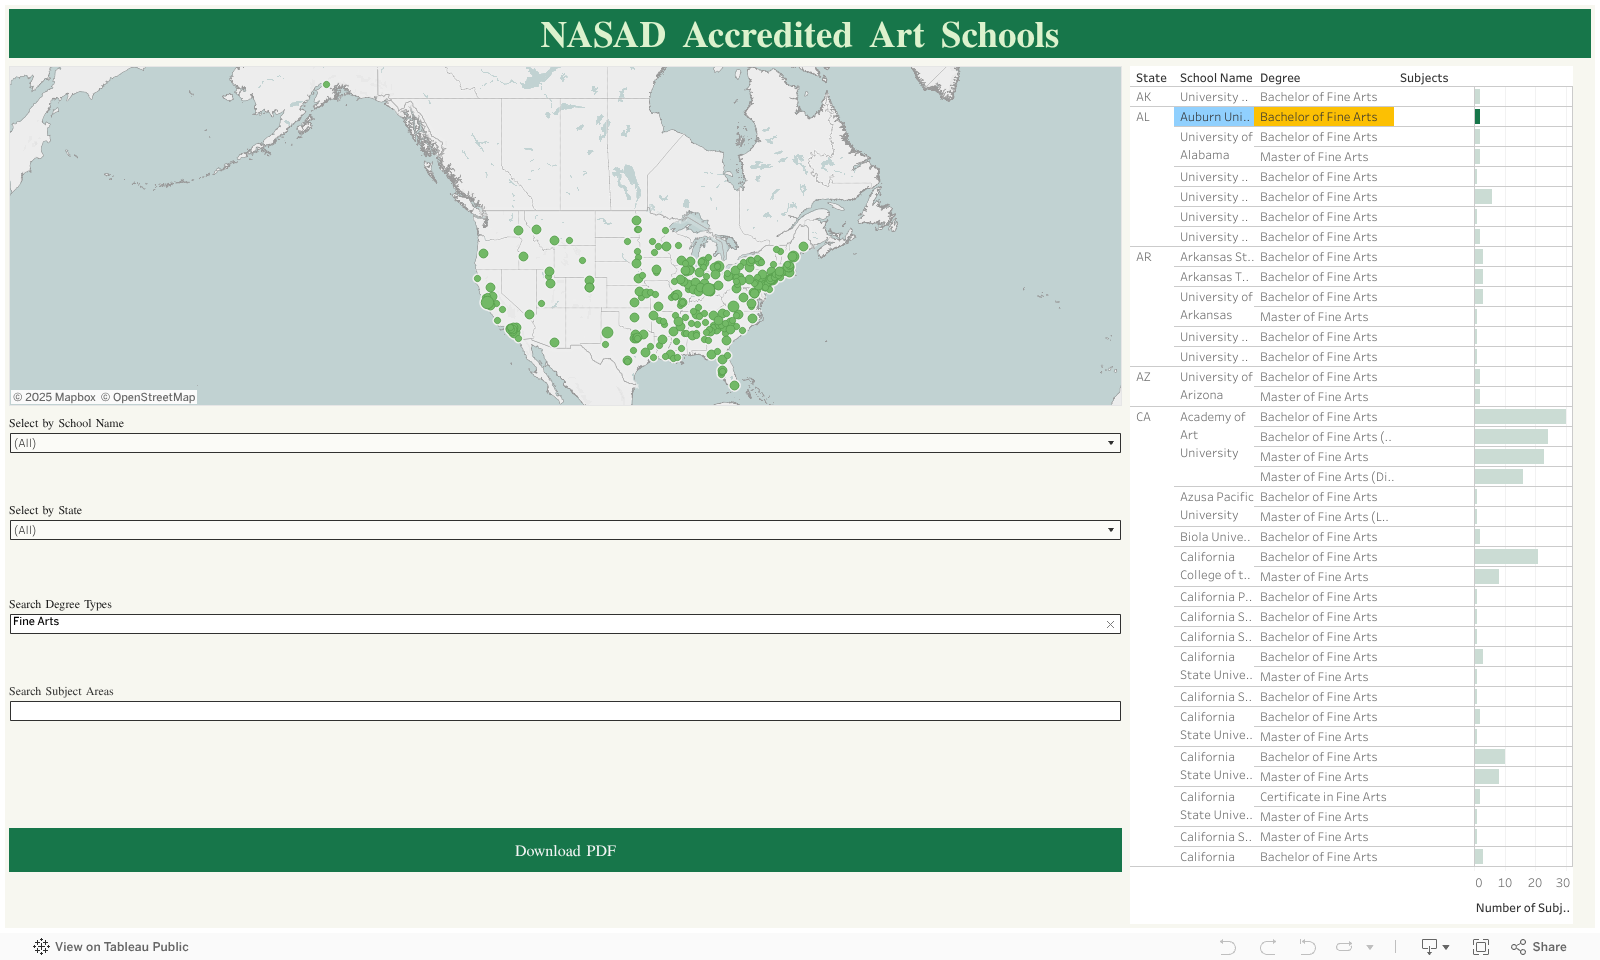Image resolution: width=1600 pixels, height=960 pixels.
Task: Click the Share label in the footer
Action: click(x=1549, y=947)
